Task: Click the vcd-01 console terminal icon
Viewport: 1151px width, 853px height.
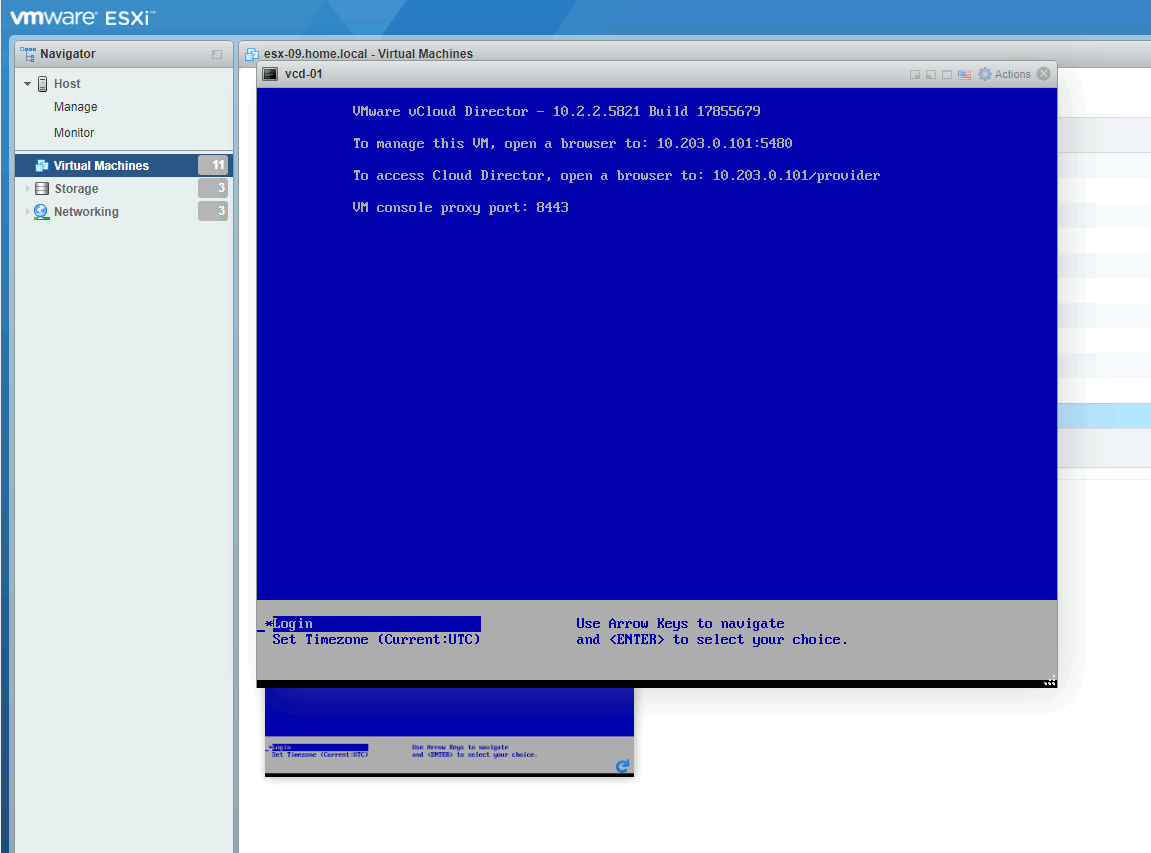Action: tap(269, 74)
